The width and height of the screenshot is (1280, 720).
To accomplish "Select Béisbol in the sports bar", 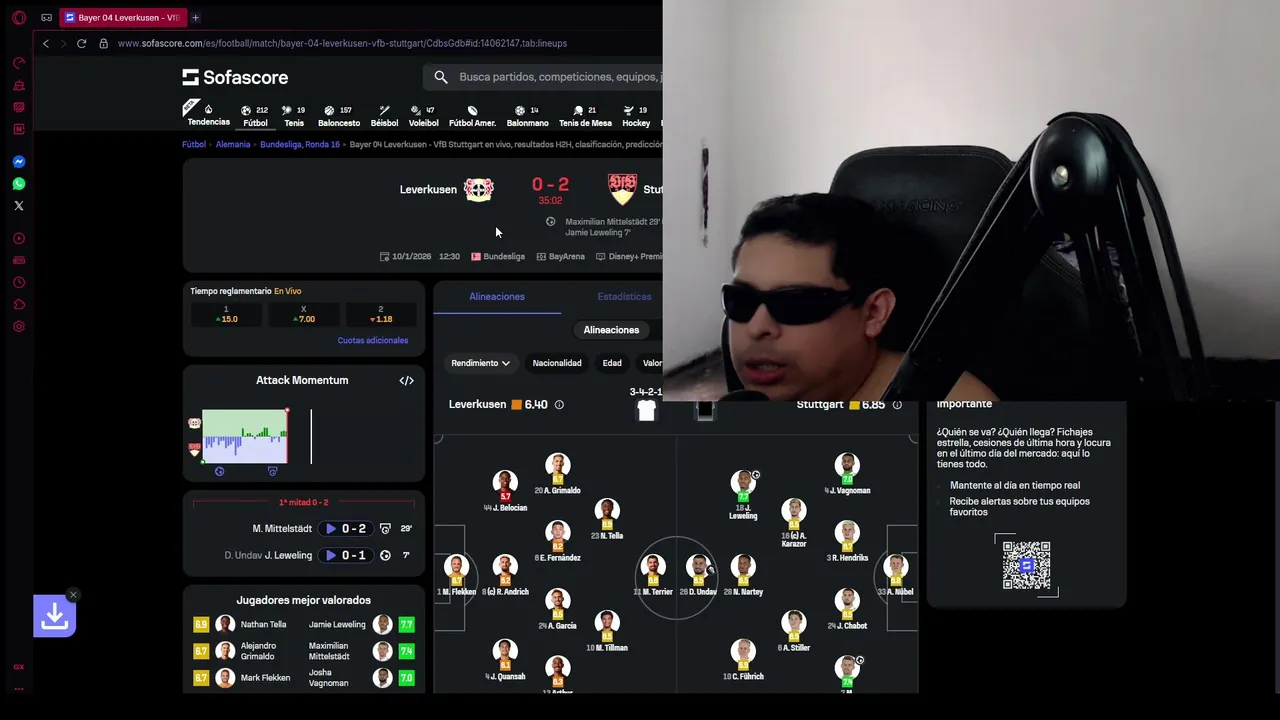I will pos(384,116).
